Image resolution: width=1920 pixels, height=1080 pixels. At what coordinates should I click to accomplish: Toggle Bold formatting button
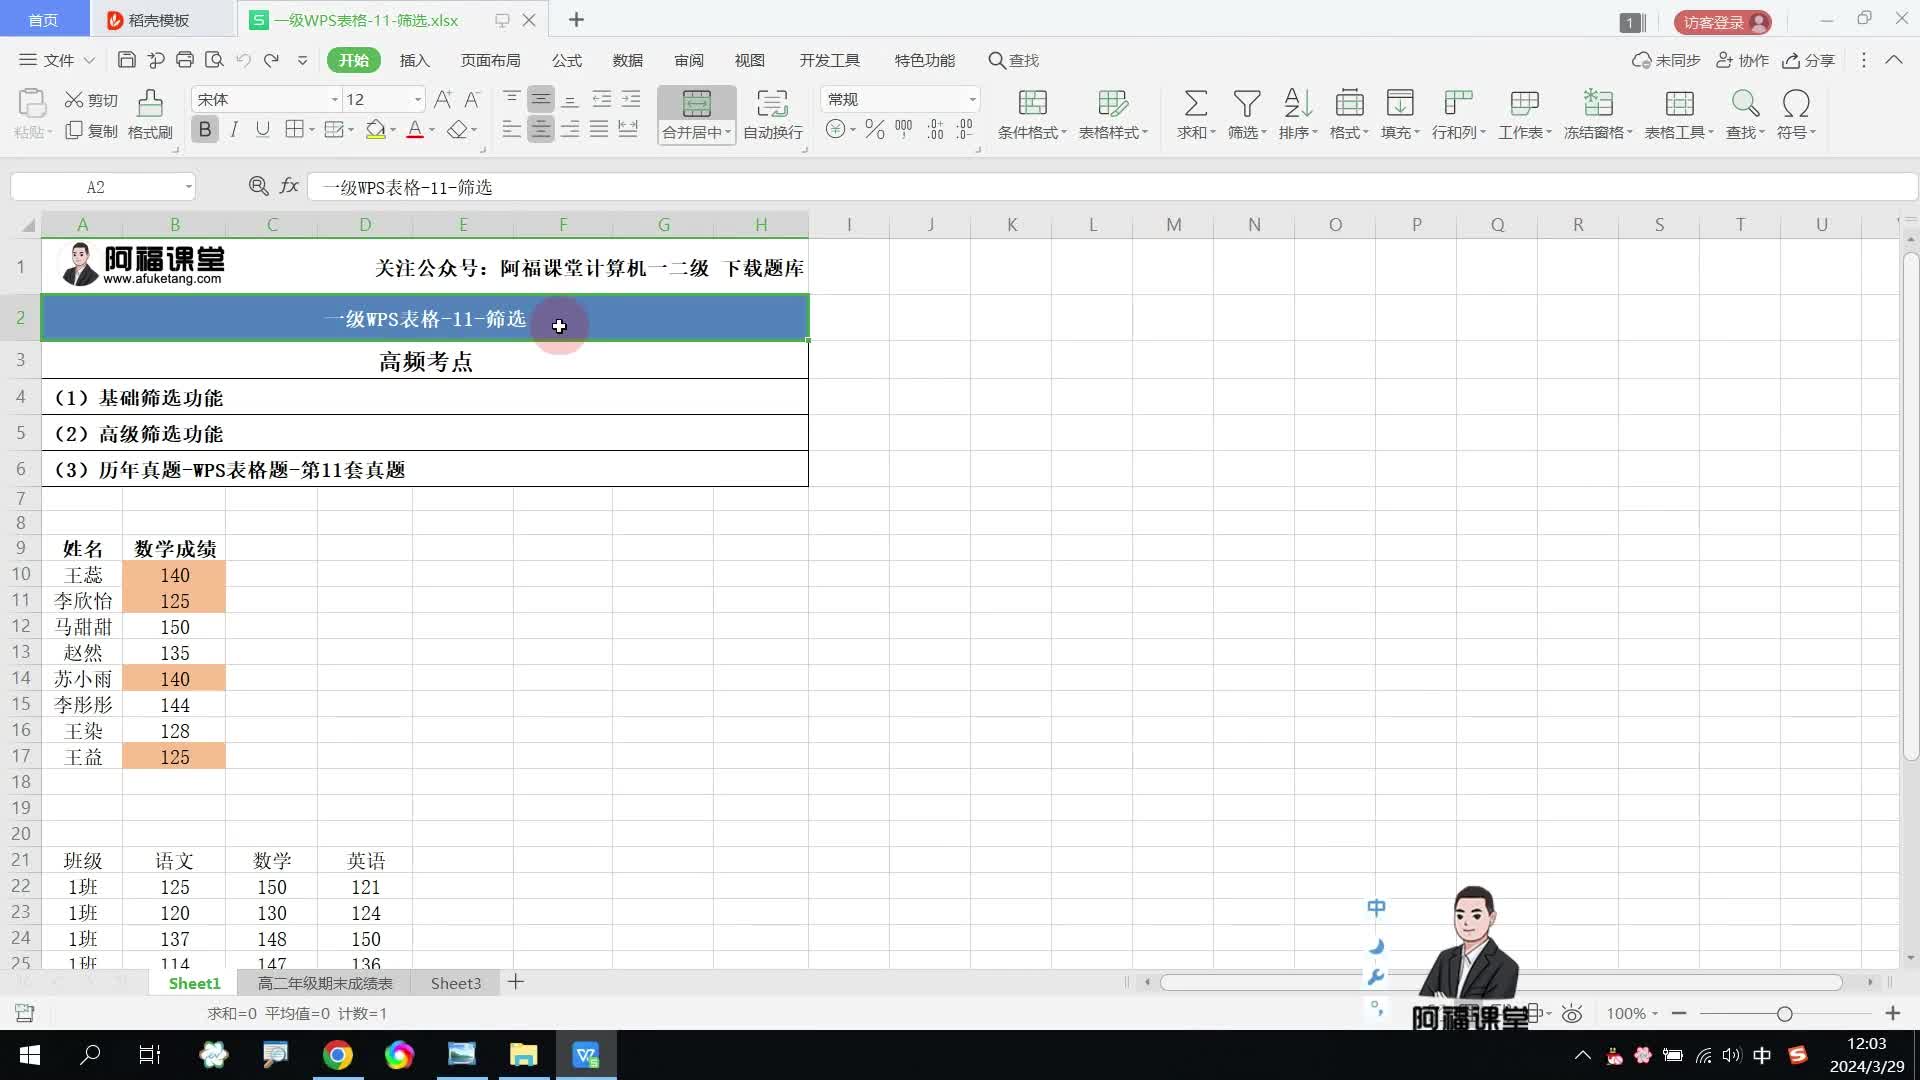point(205,130)
